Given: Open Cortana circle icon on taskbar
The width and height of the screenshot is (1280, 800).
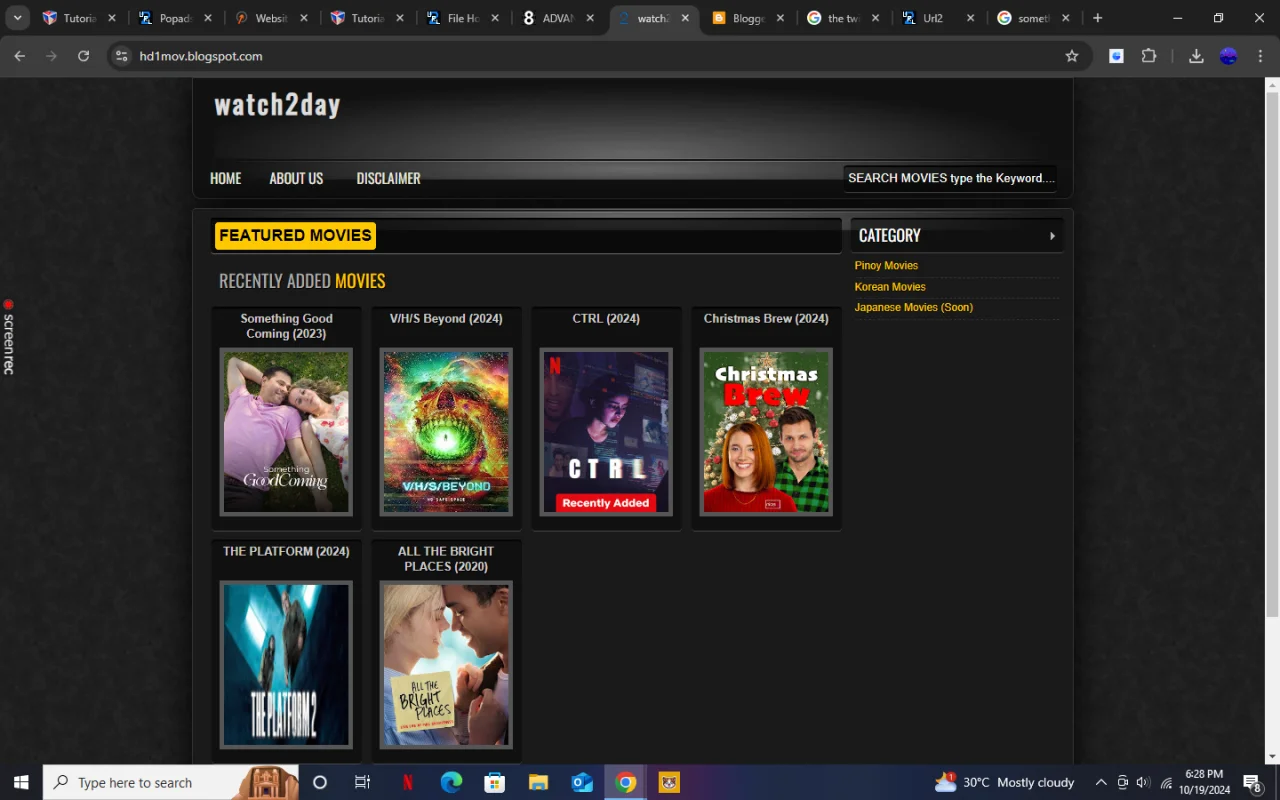Looking at the screenshot, I should (x=320, y=782).
